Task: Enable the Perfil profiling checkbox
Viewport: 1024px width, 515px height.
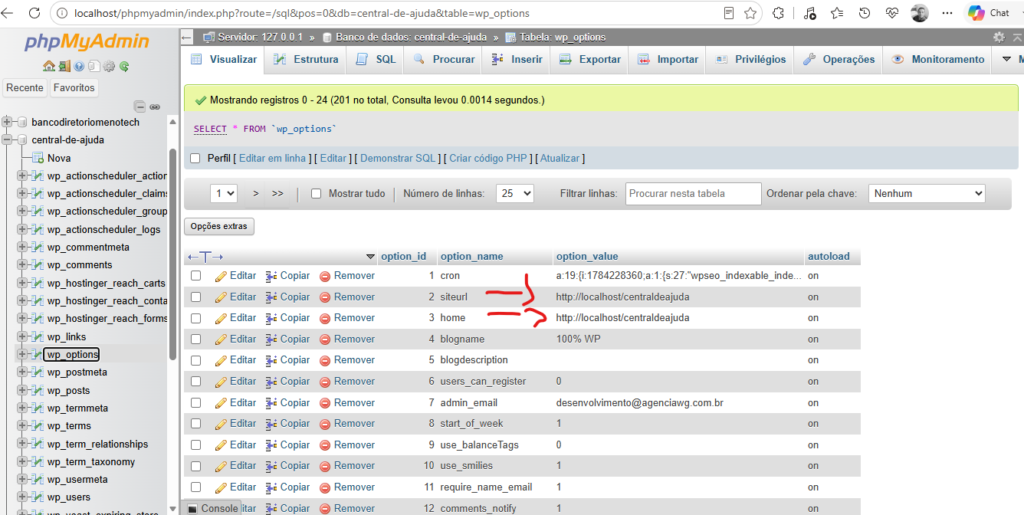Action: pyautogui.click(x=195, y=159)
